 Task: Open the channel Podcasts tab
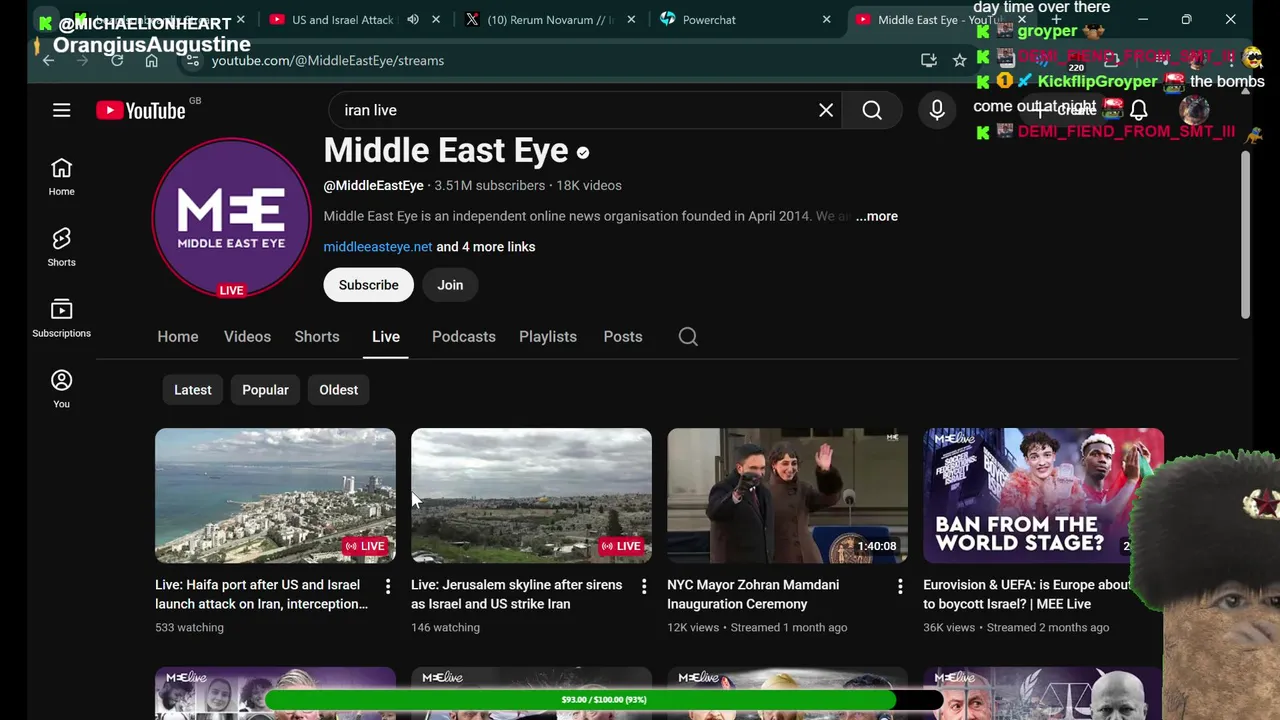click(x=464, y=337)
